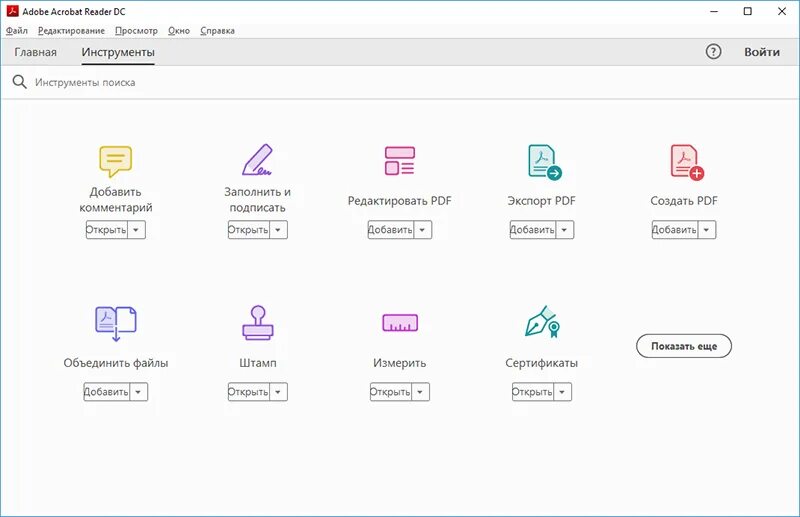Click the Штамп stamp icon
800x517 pixels.
[x=258, y=323]
